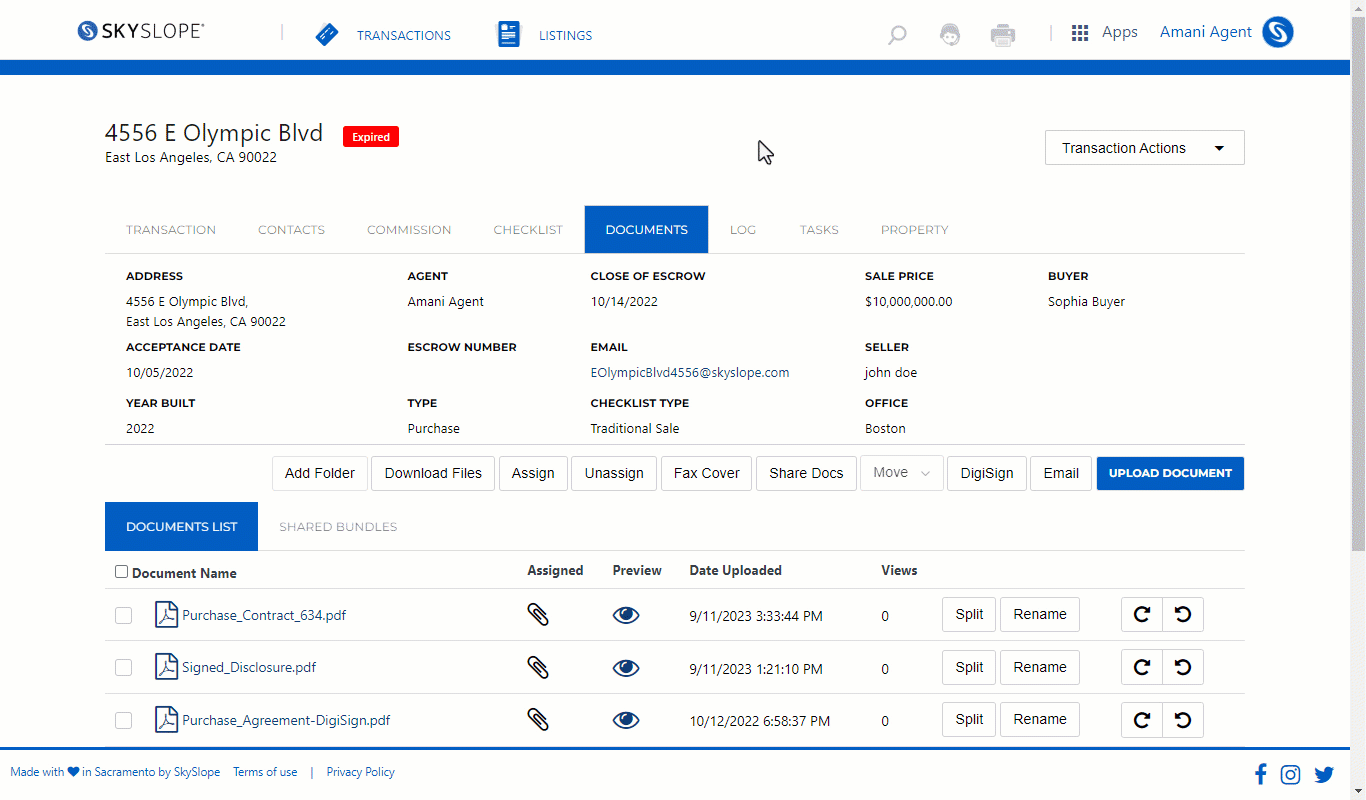Switch to Shared Bundles tab
This screenshot has height=800, width=1366.
click(x=338, y=527)
